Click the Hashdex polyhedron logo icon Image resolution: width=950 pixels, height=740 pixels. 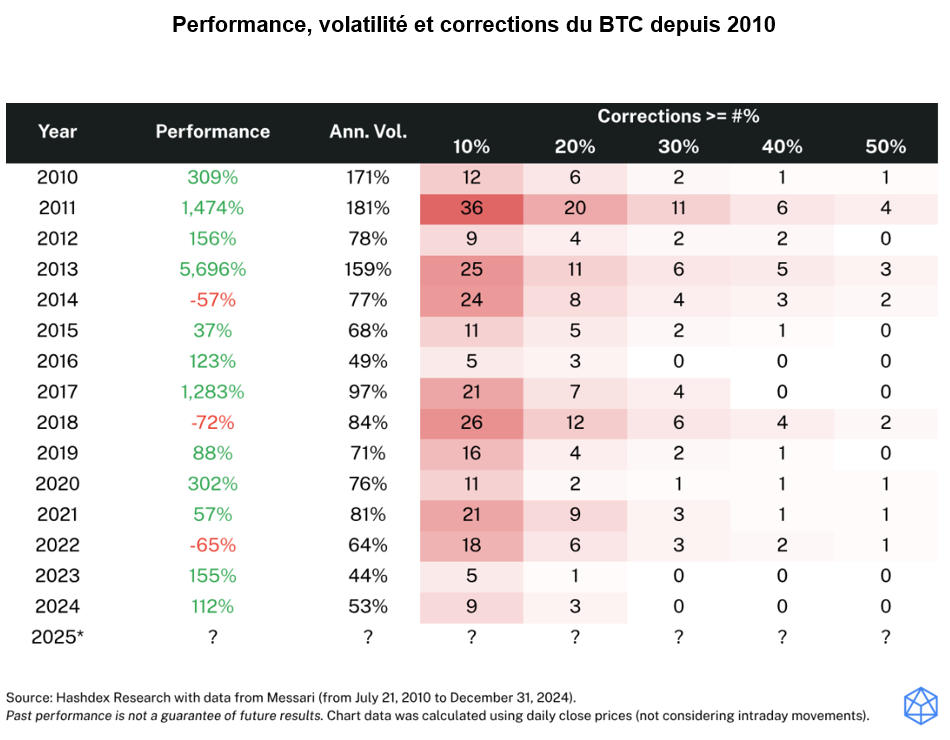point(919,705)
